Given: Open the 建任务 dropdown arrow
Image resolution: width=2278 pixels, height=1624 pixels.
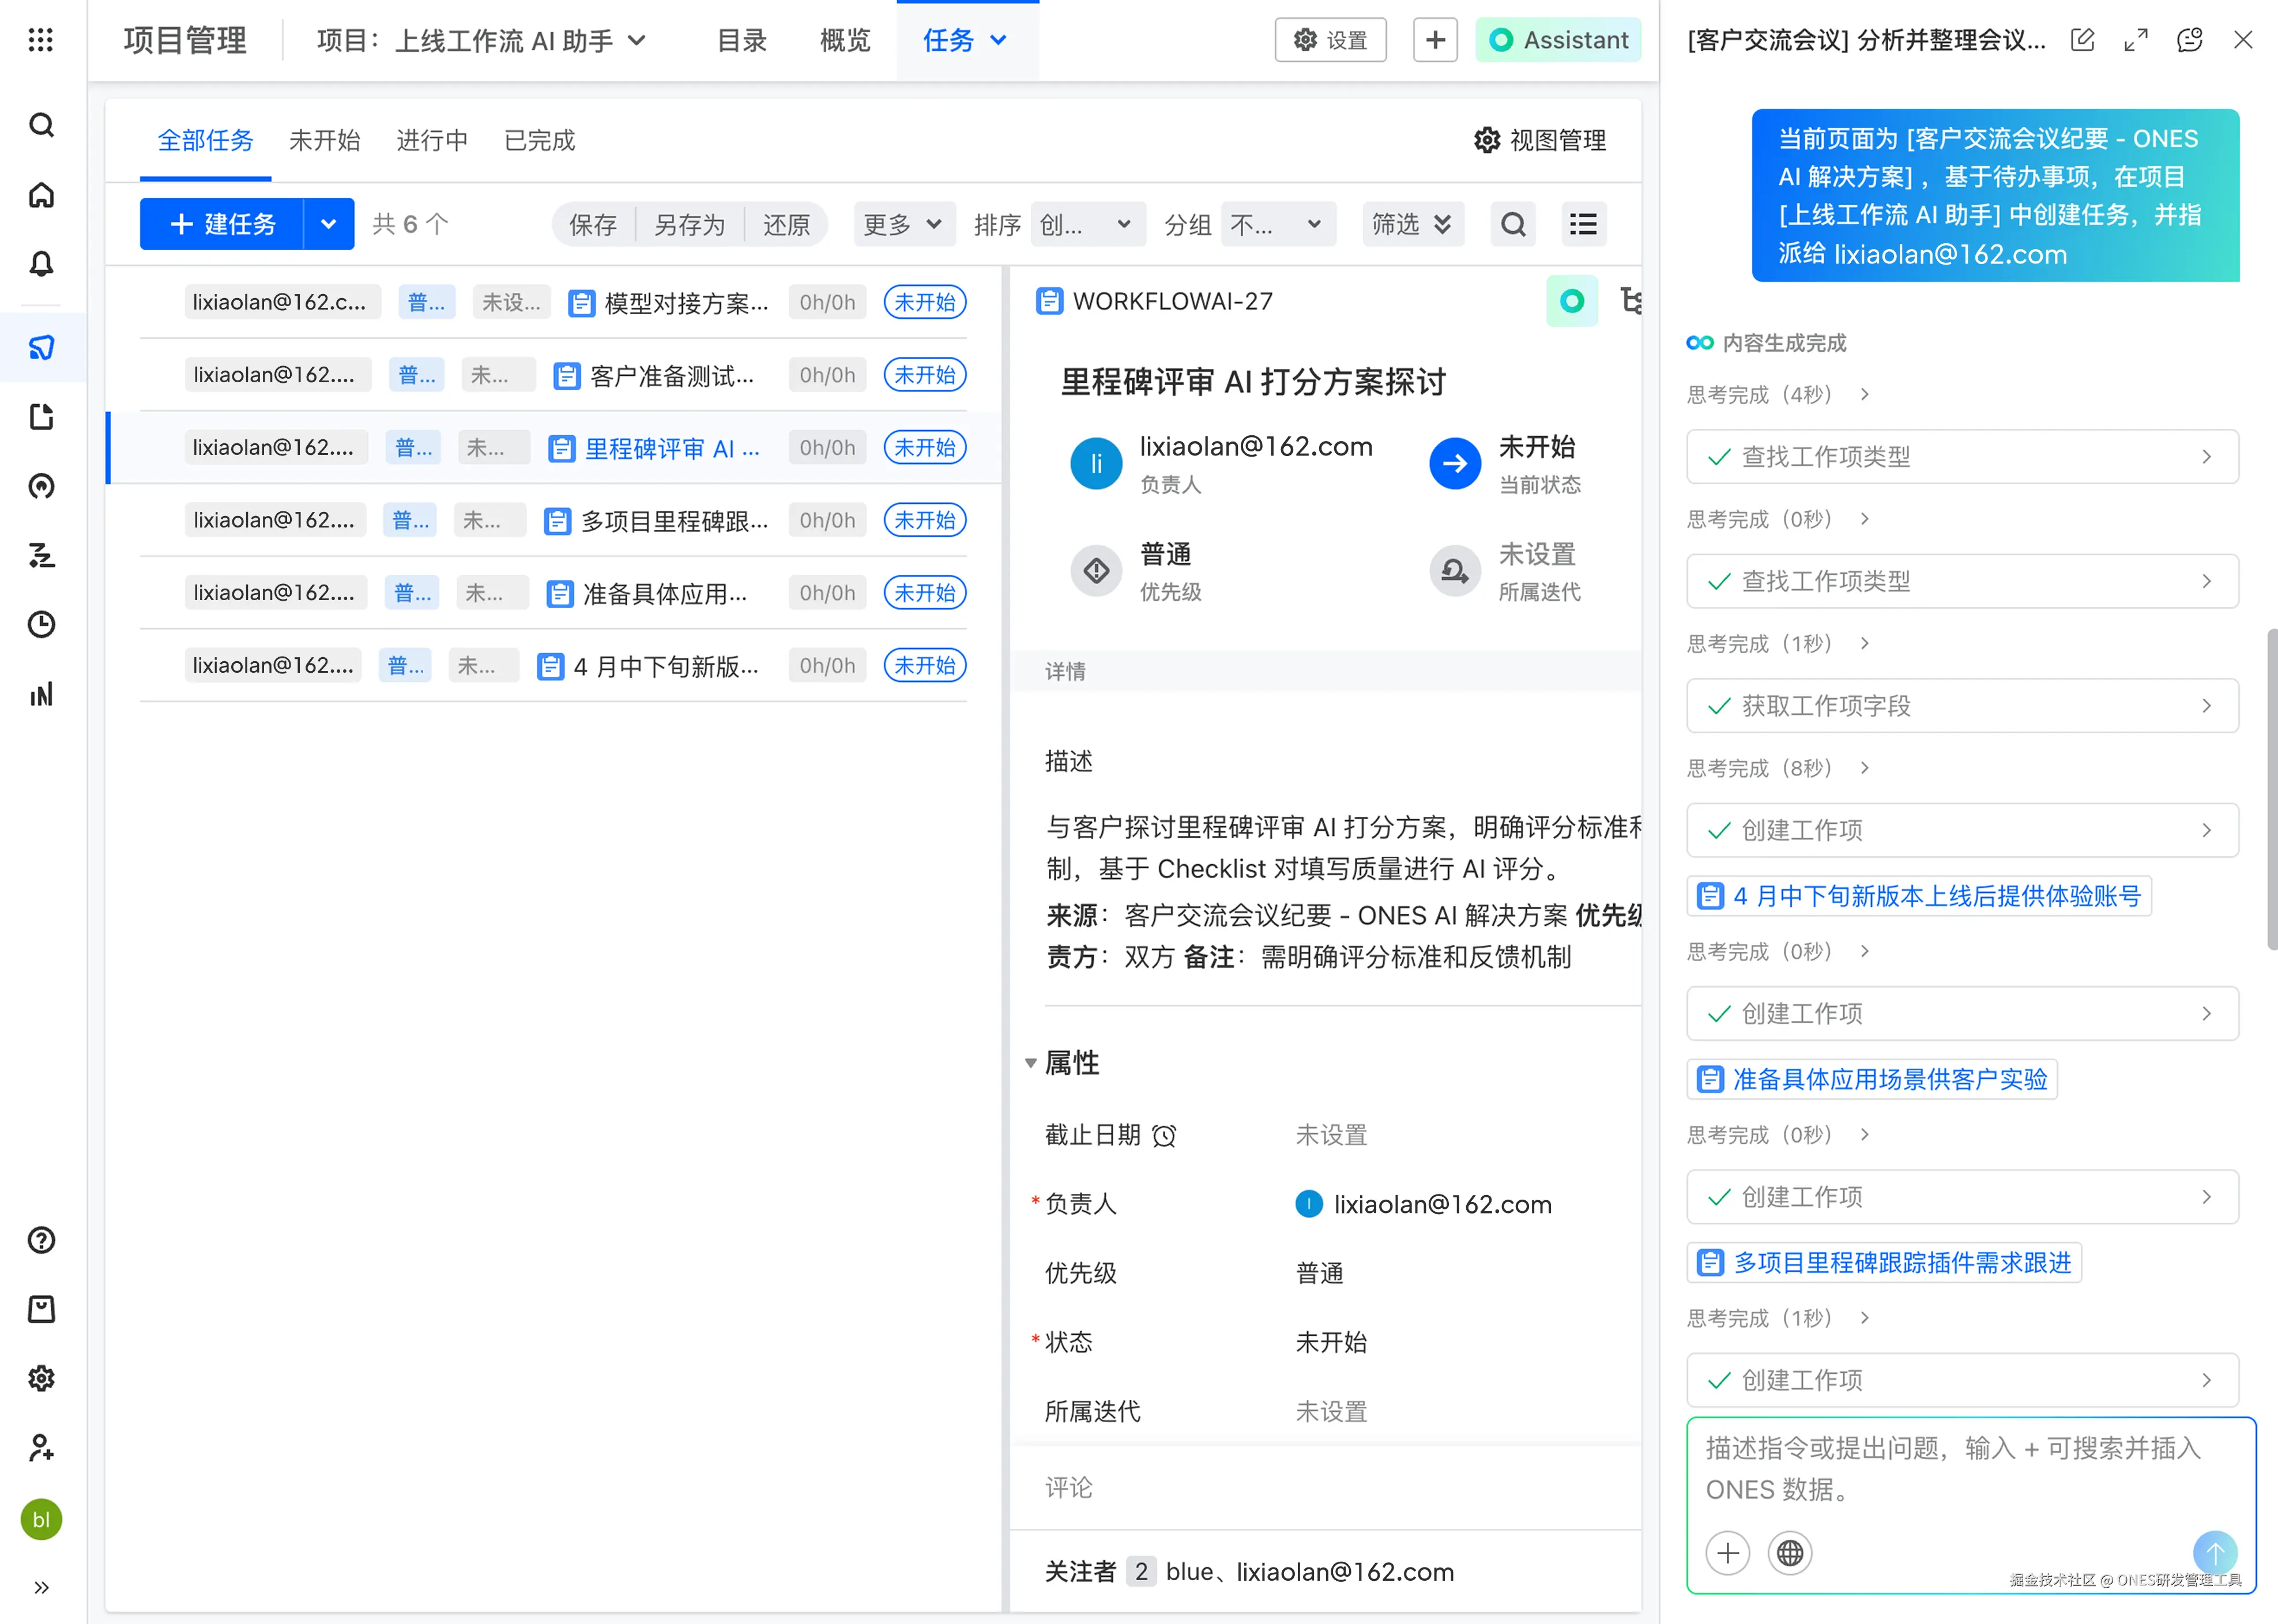Looking at the screenshot, I should pos(328,224).
